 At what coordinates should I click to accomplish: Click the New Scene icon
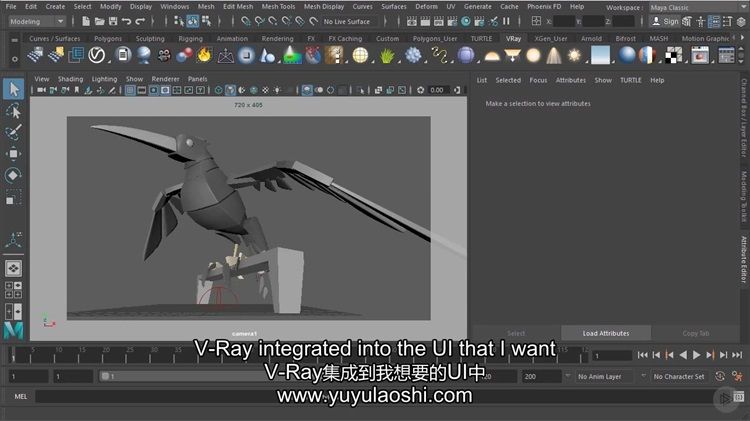(x=86, y=21)
